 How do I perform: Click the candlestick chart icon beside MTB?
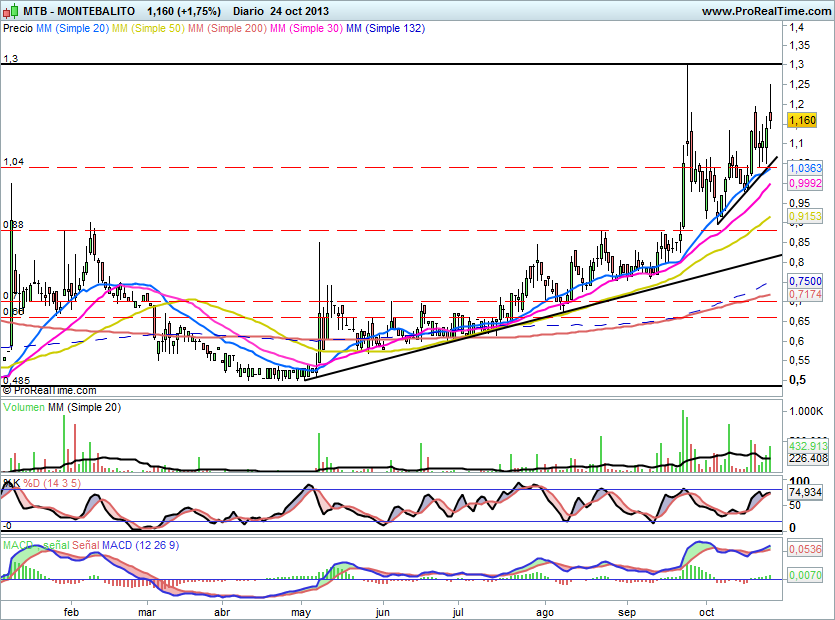[11, 11]
